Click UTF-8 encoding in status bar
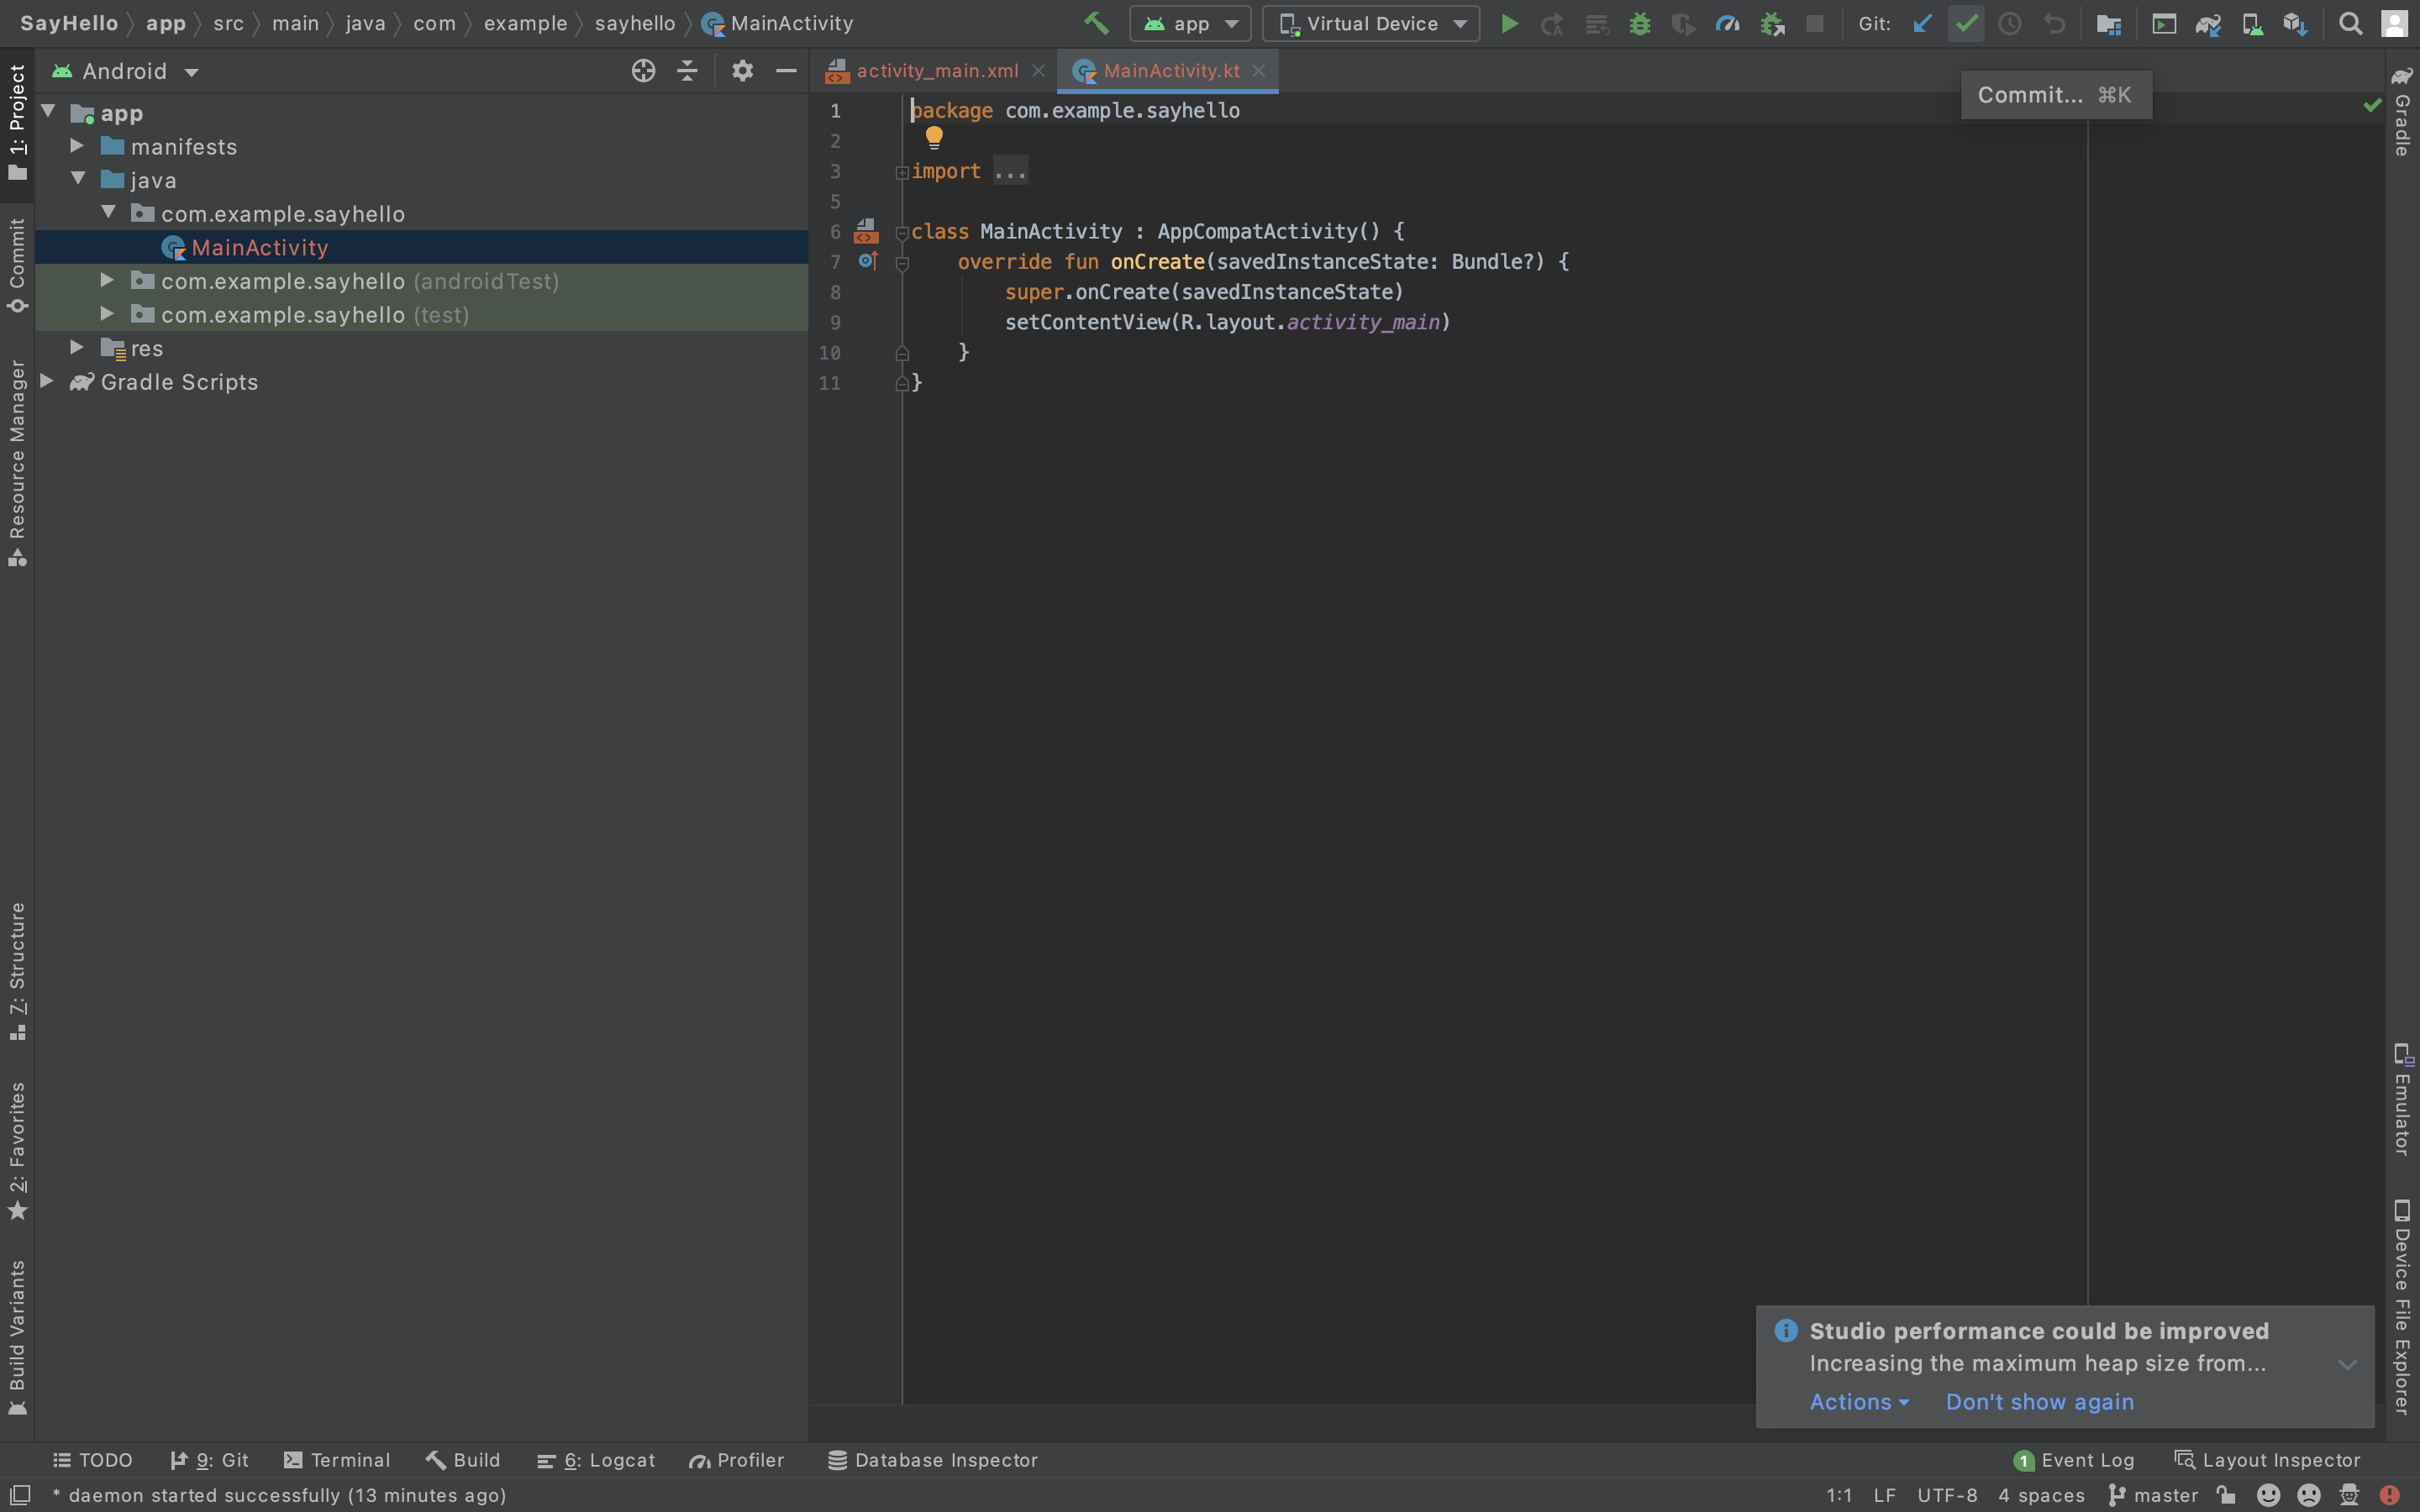 point(1947,1495)
